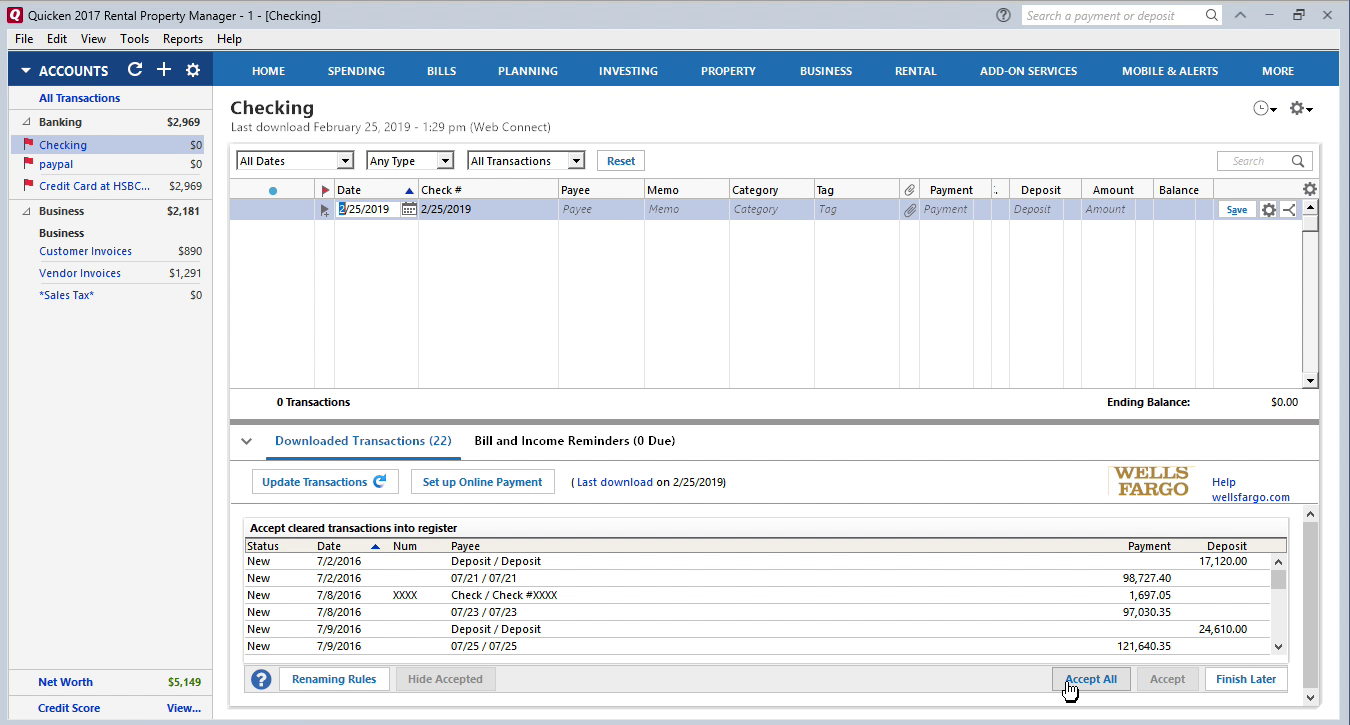Open the calendar picker next to date field
The image size is (1350, 725).
coord(409,209)
